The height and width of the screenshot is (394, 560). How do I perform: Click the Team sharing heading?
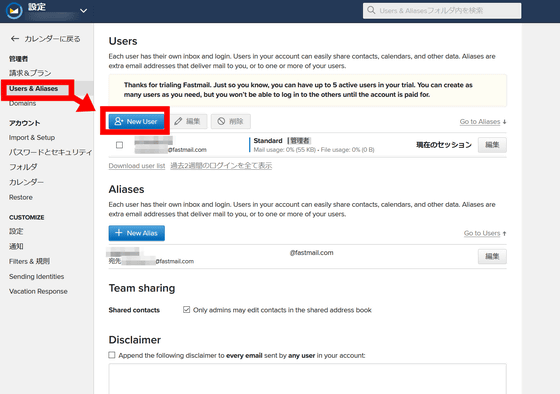click(142, 288)
